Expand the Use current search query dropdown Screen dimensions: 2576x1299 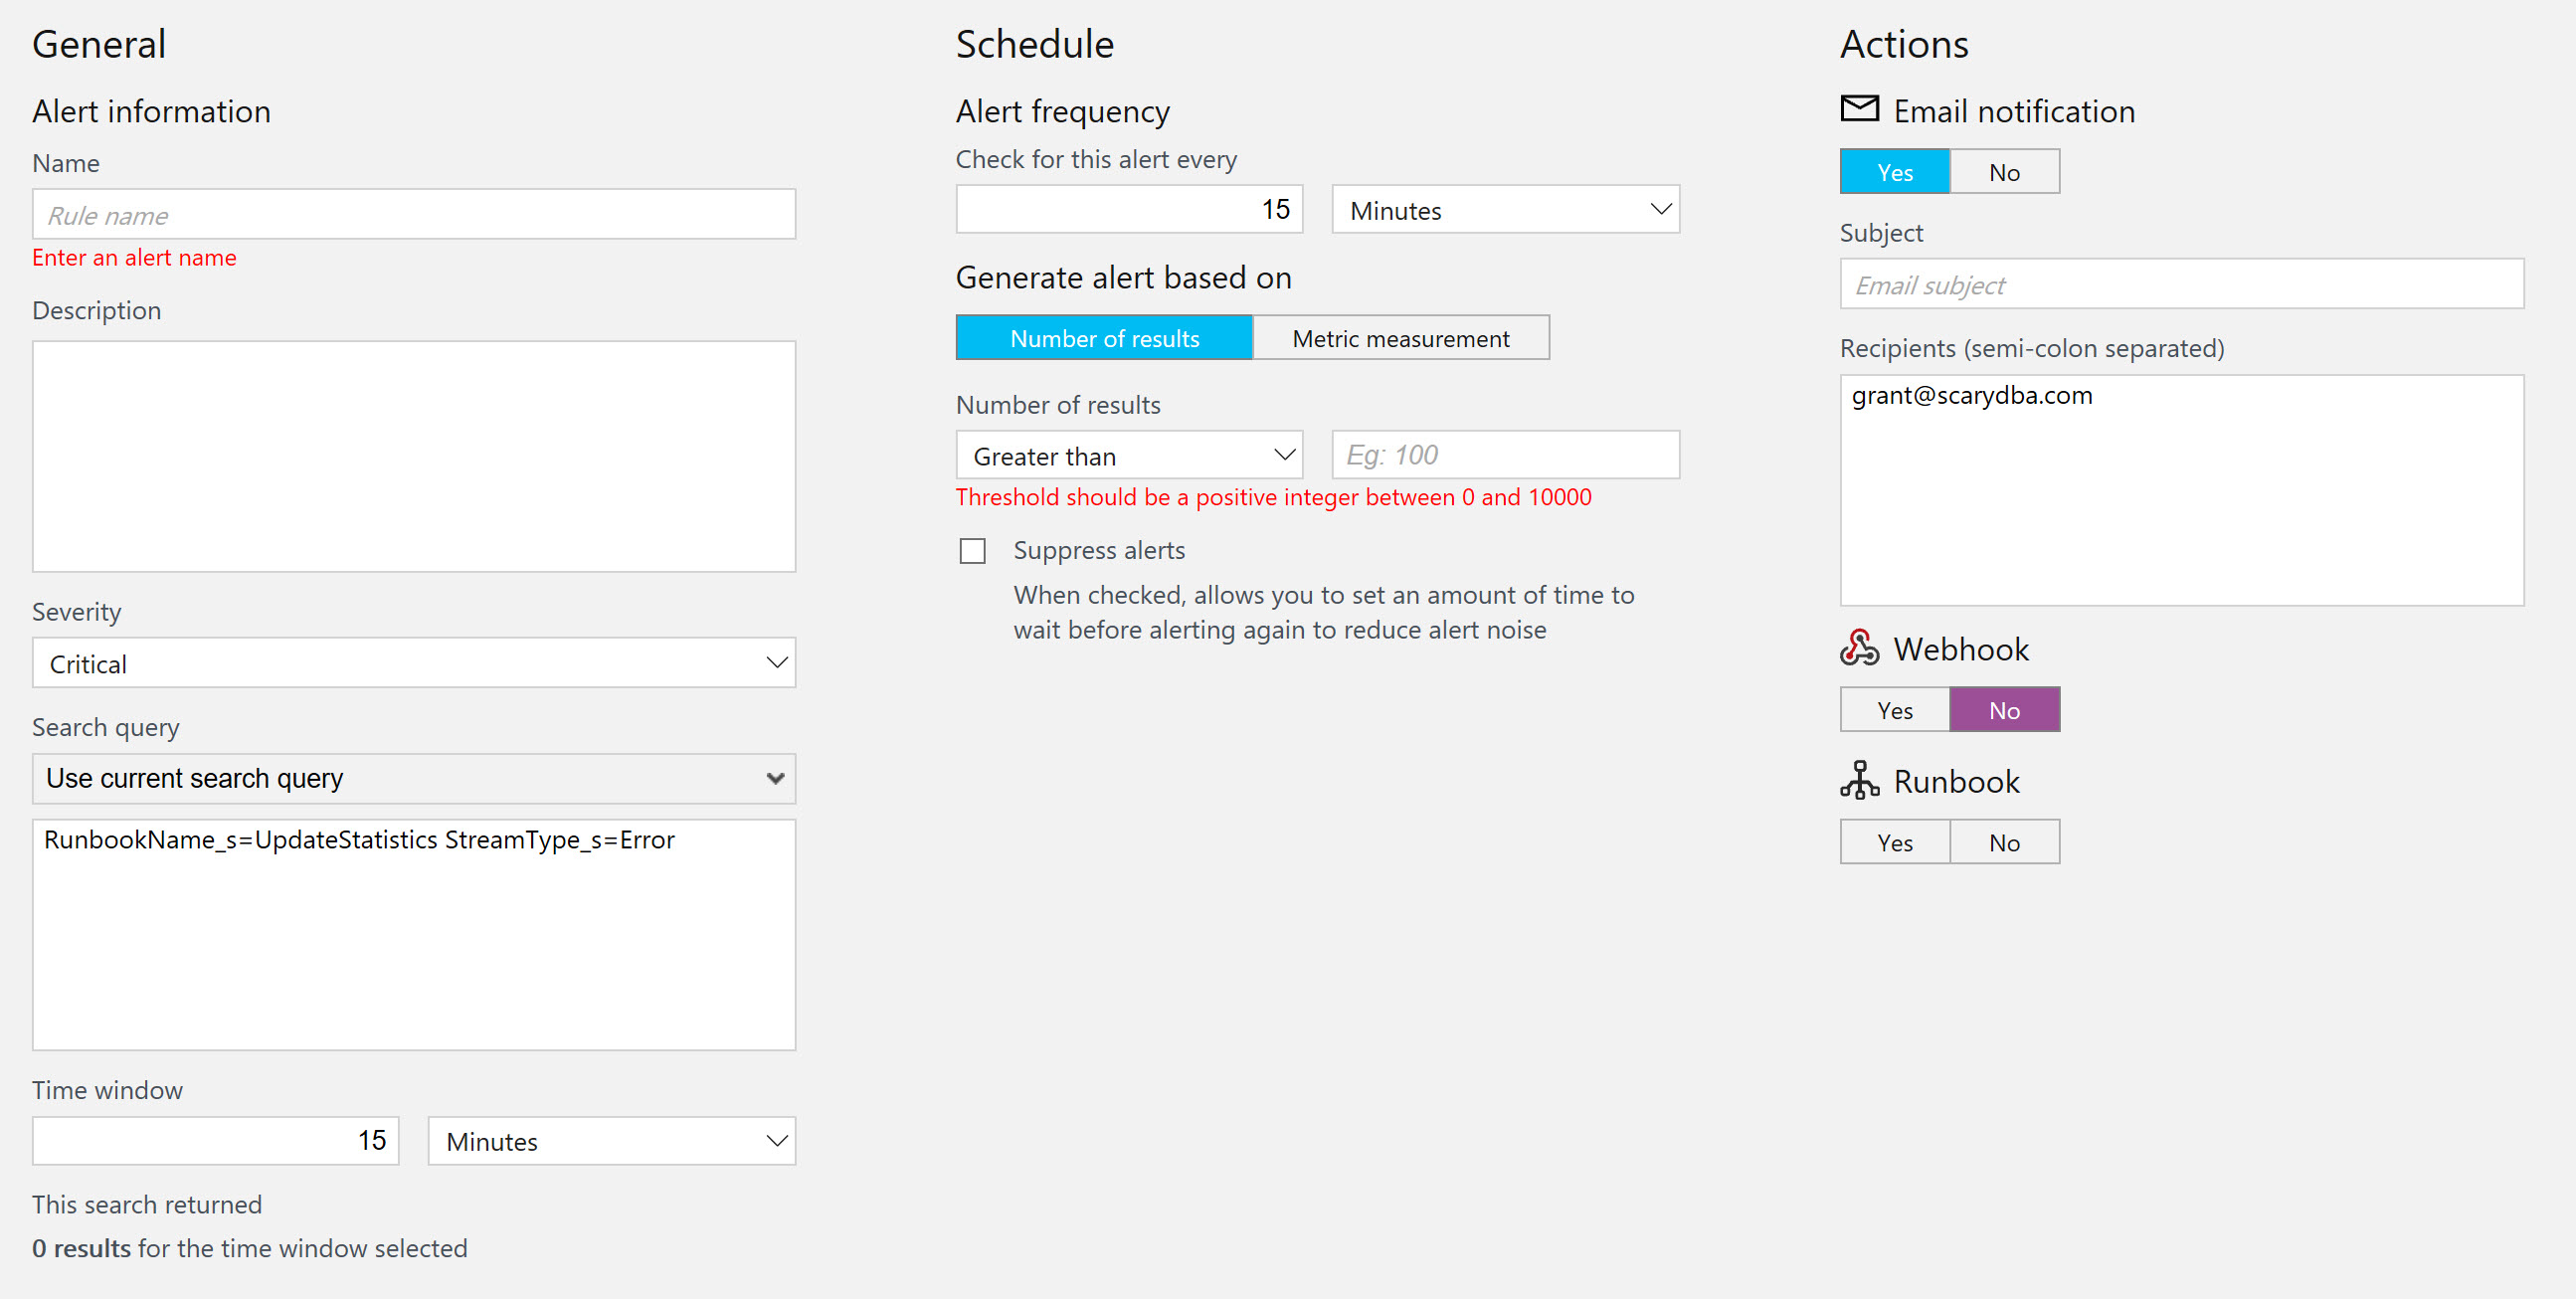[413, 778]
